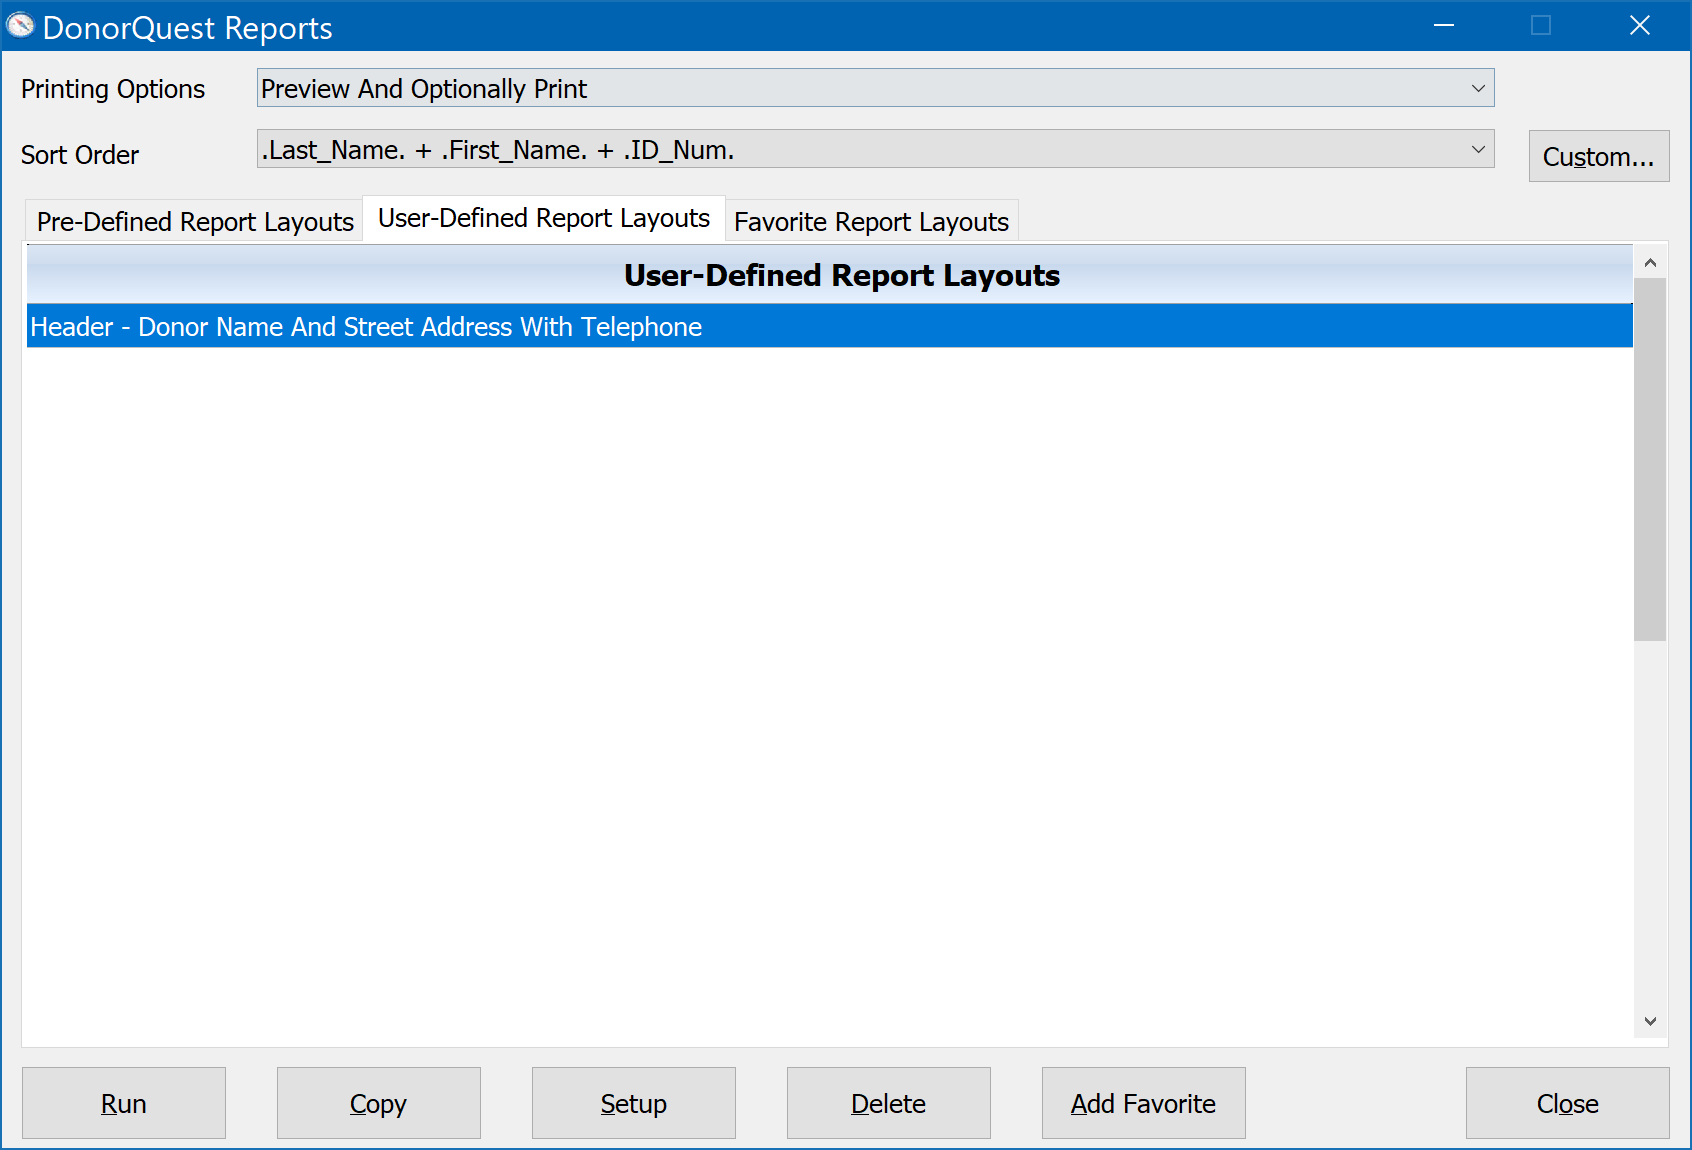Click the User-Defined Report Layouts column header
1692x1150 pixels.
coord(830,275)
